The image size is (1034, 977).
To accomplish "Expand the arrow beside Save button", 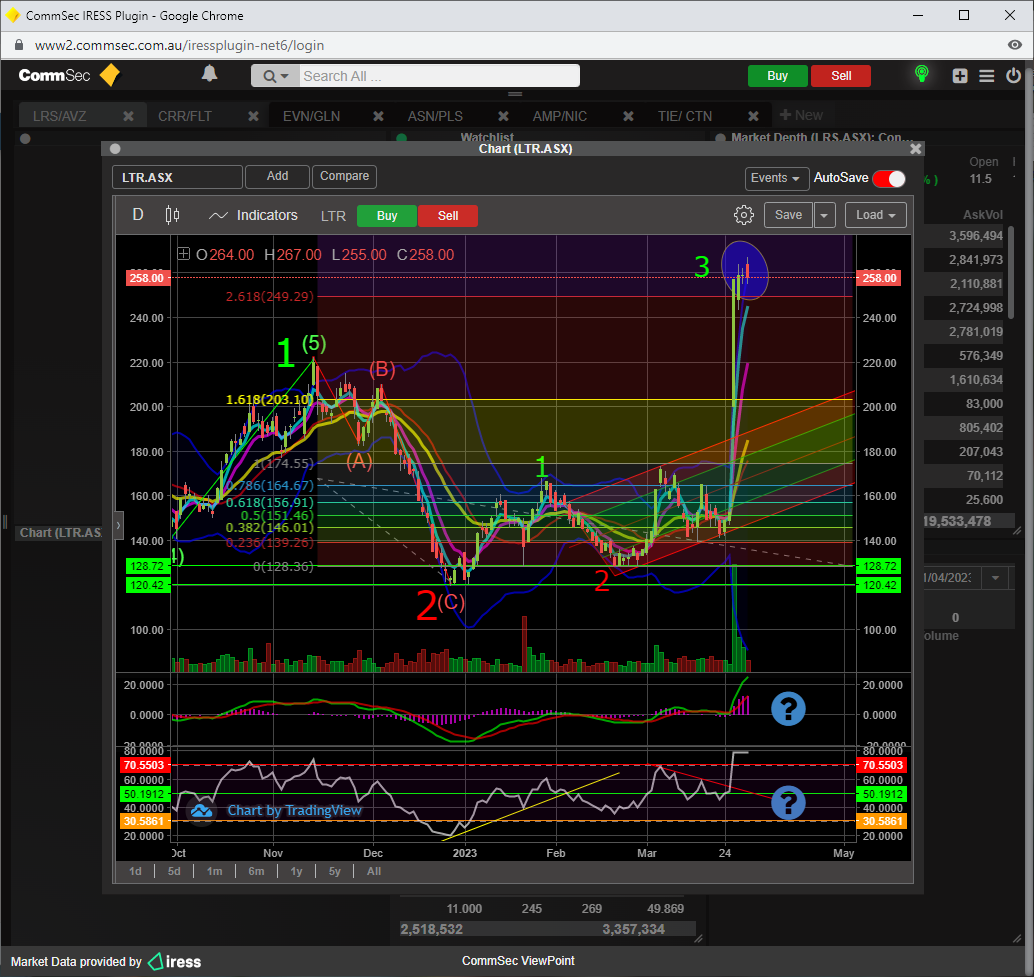I will point(824,215).
